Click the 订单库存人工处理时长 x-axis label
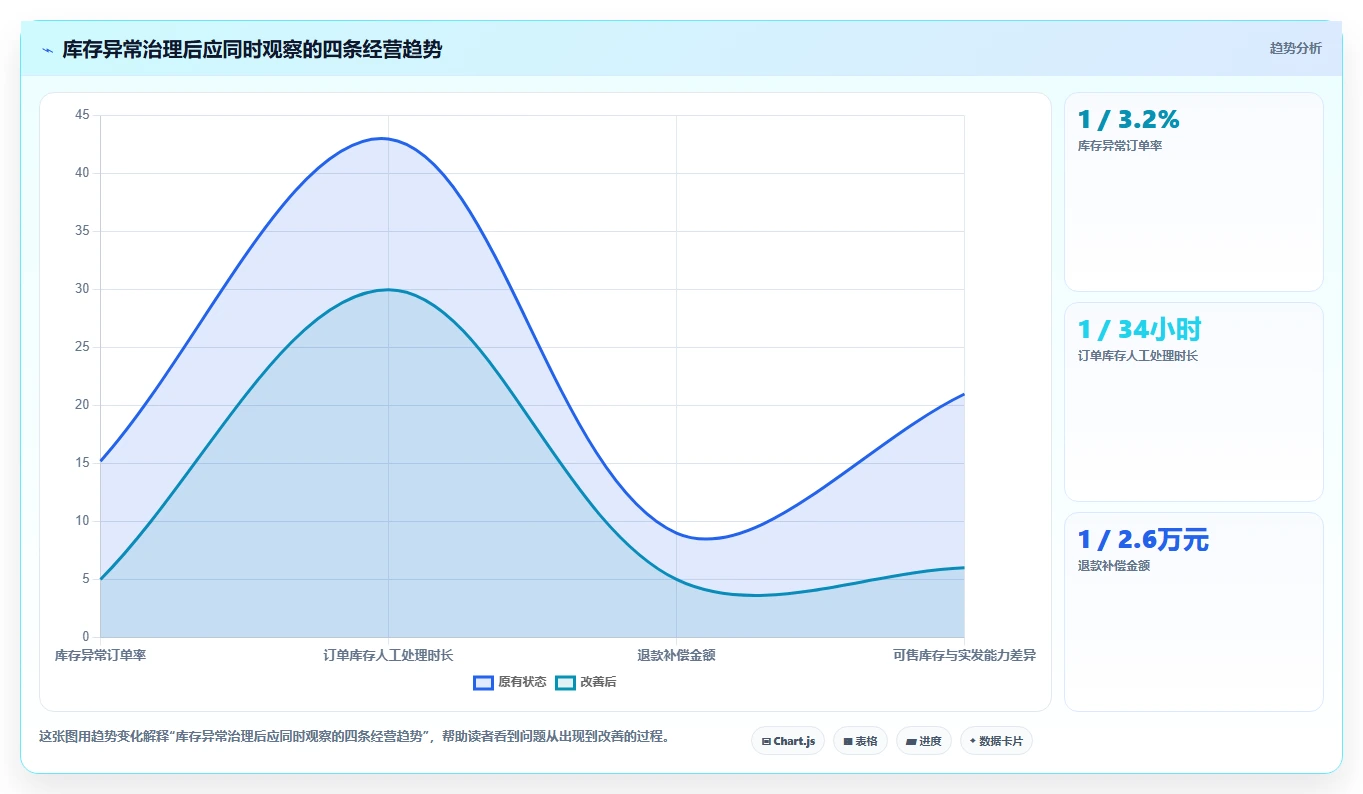The image size is (1363, 794). [x=388, y=656]
